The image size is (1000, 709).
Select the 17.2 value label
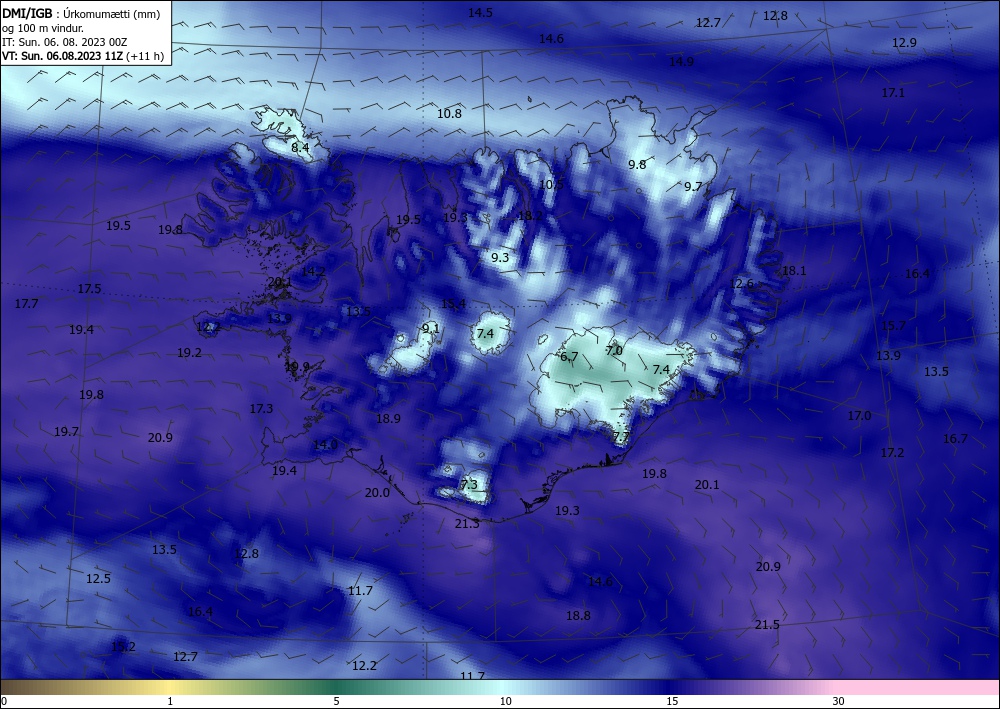tap(892, 453)
